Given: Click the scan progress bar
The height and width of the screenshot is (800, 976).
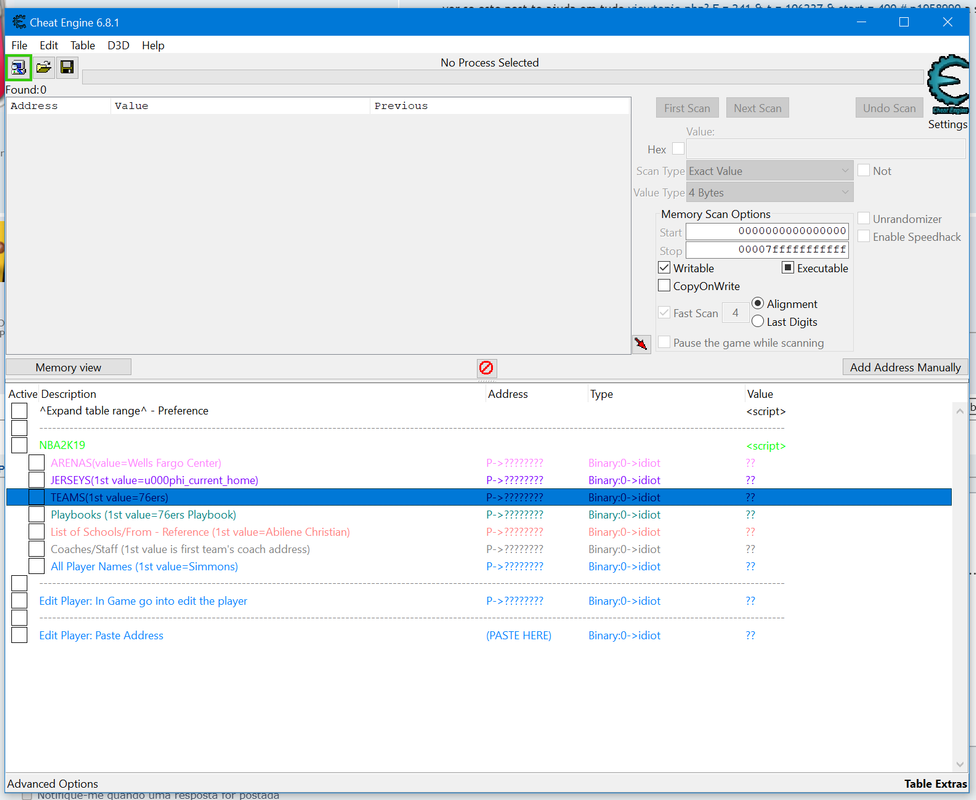Looking at the screenshot, I should (x=502, y=77).
